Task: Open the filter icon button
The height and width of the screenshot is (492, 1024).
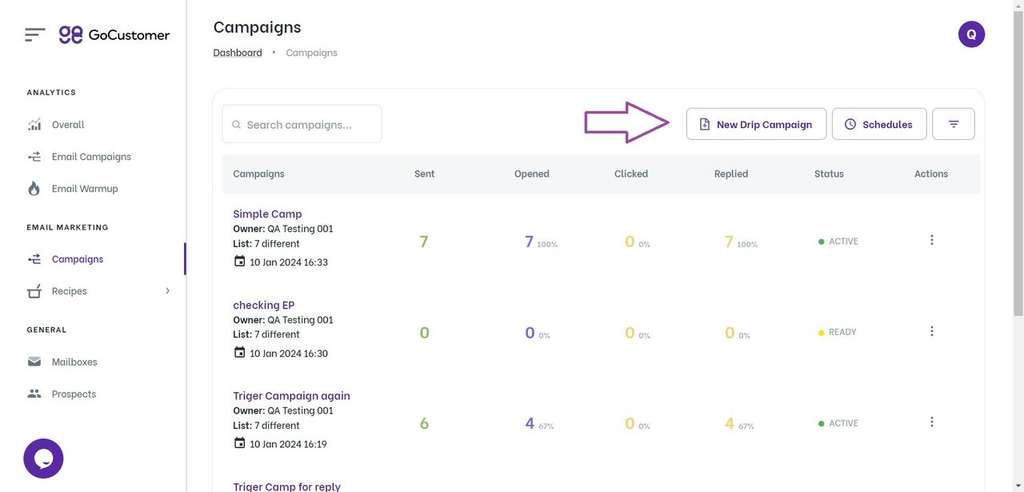Action: (953, 124)
